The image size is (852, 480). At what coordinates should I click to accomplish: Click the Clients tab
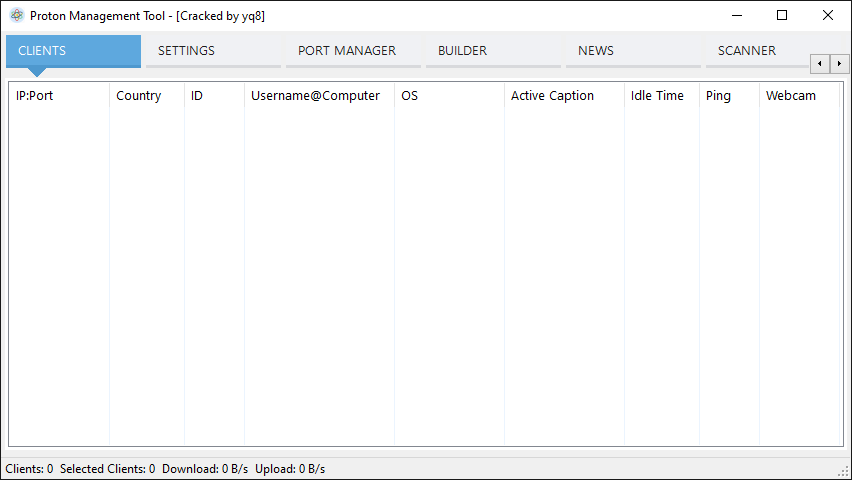[x=42, y=51]
